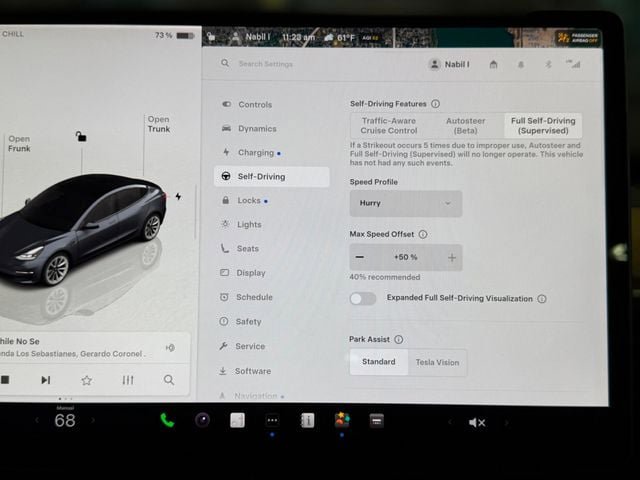Viewport: 640px width, 480px height.
Task: Open the Safety settings section
Action: pos(240,322)
